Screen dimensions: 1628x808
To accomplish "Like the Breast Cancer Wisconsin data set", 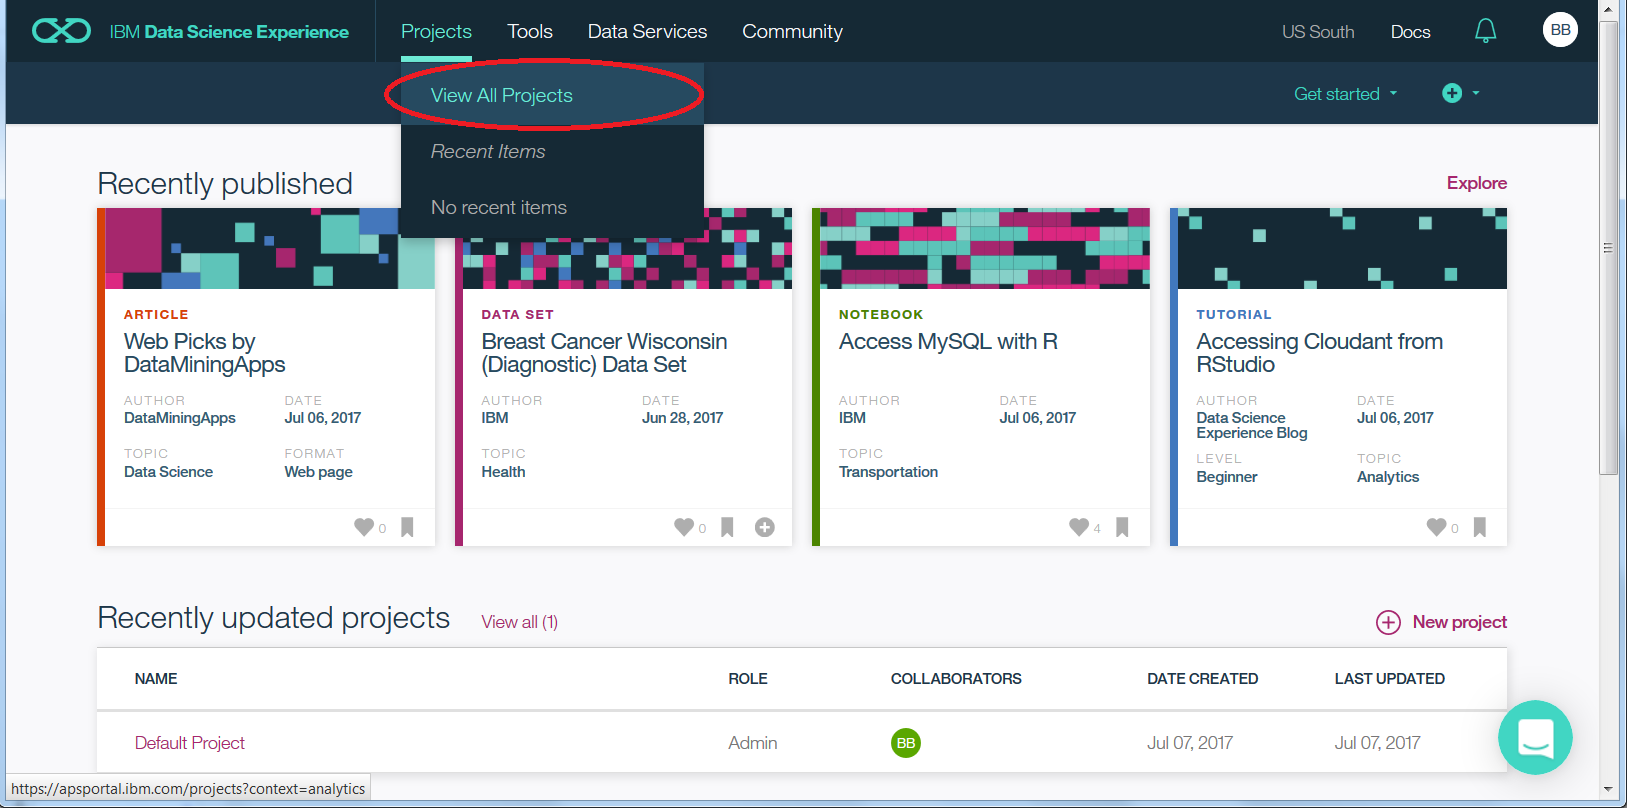I will (x=684, y=527).
